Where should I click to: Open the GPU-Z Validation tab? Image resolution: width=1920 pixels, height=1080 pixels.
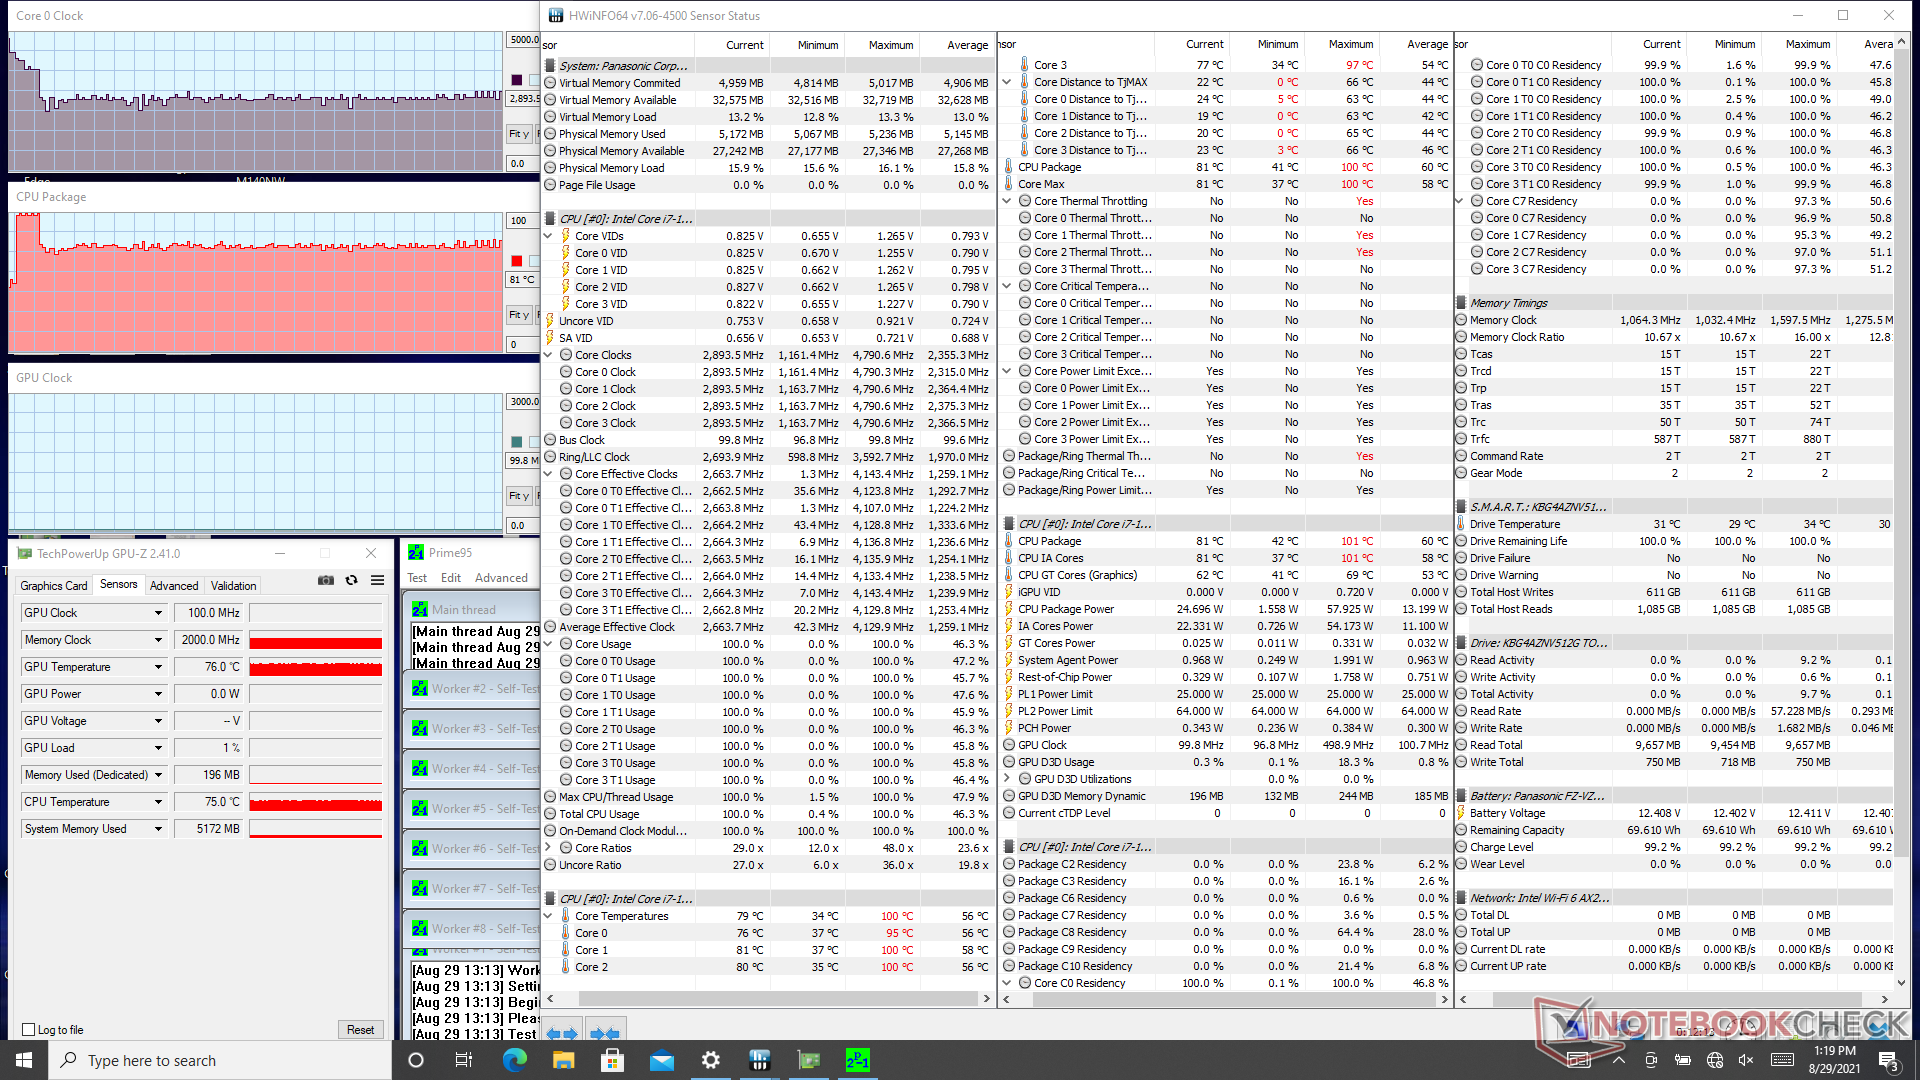coord(233,585)
